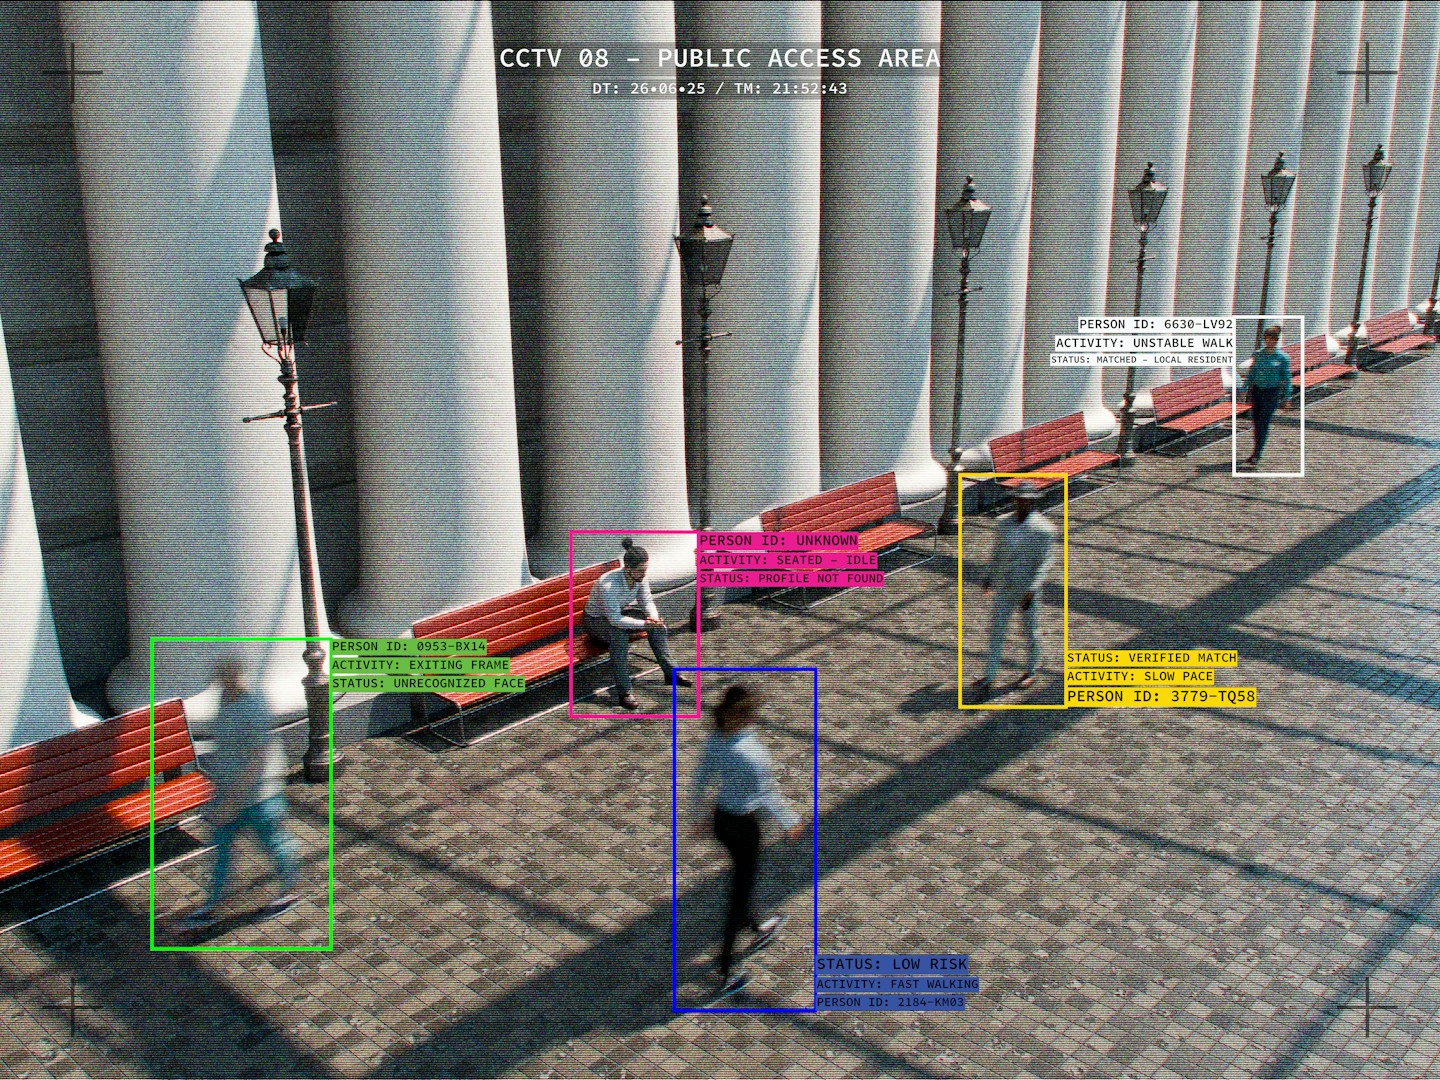Select the PERSON ID: UNKNOWN pink label
Viewport: 1440px width, 1080px height.
(778, 541)
